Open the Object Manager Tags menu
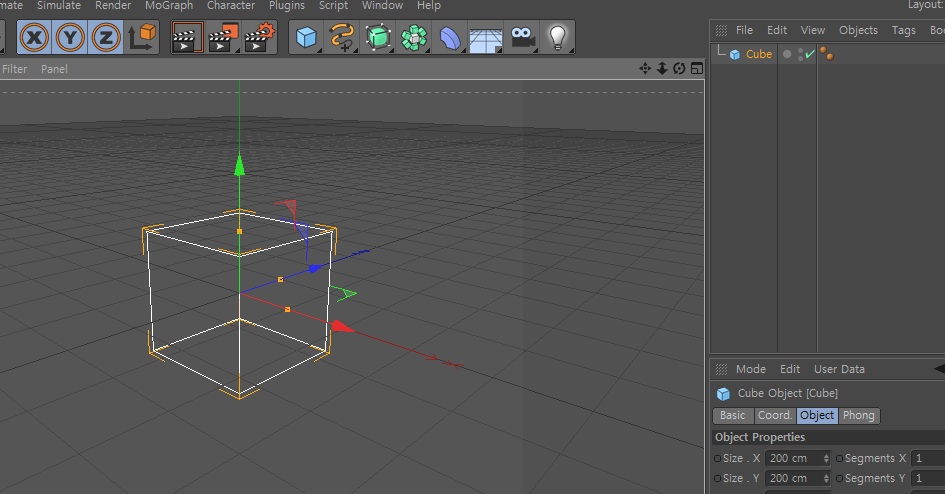This screenshot has height=494, width=945. point(903,30)
